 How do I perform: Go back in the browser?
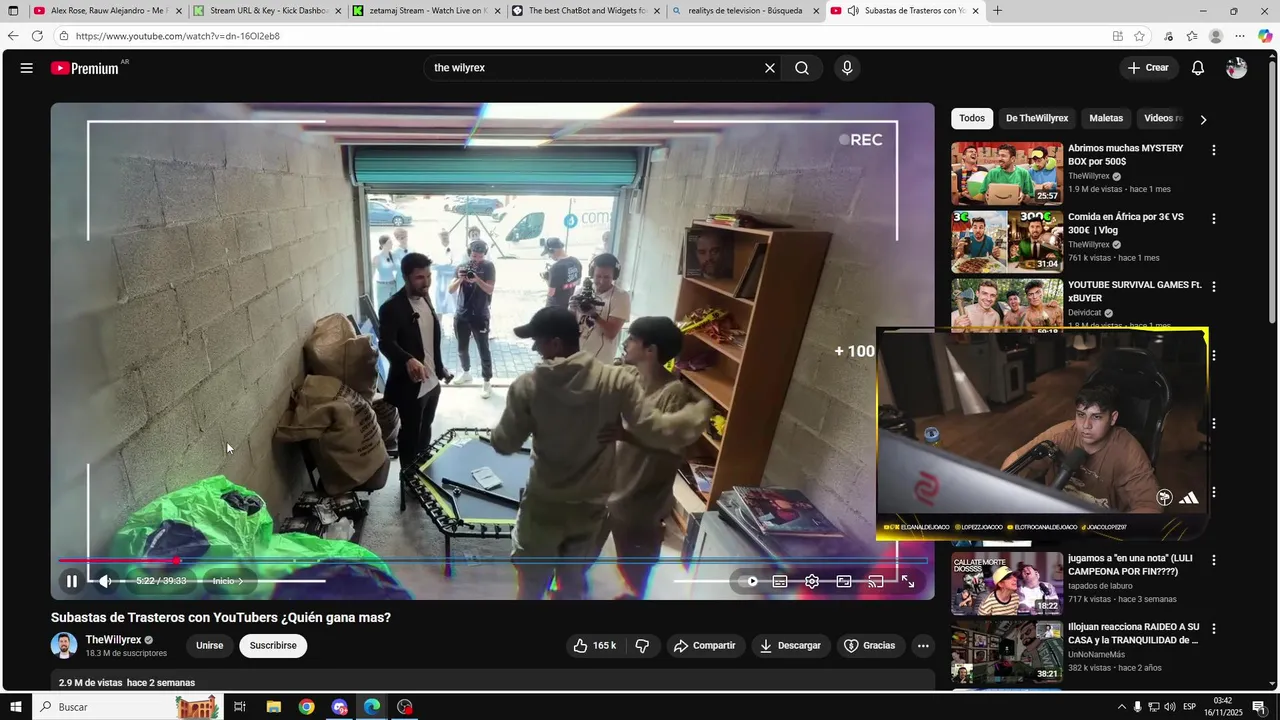(13, 36)
